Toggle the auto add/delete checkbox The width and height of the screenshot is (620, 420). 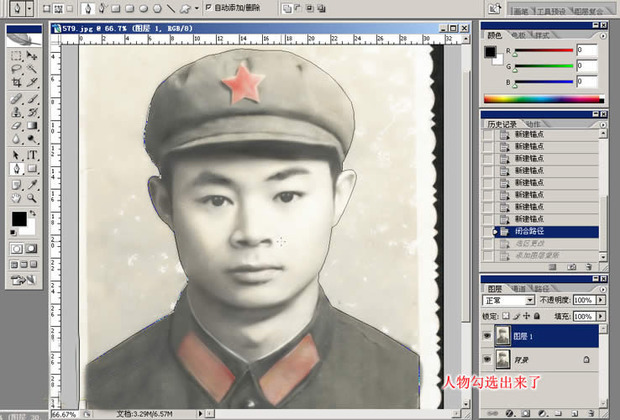[x=209, y=7]
